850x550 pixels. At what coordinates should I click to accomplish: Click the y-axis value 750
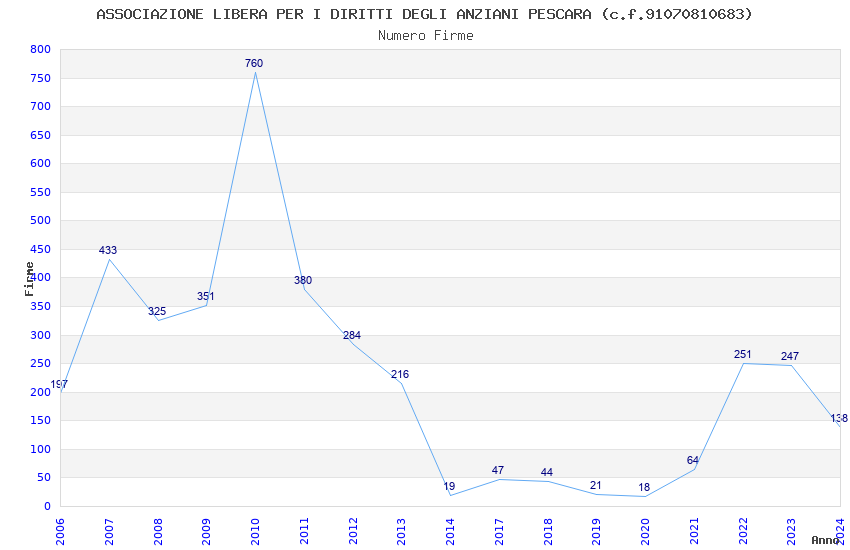[x=41, y=78]
